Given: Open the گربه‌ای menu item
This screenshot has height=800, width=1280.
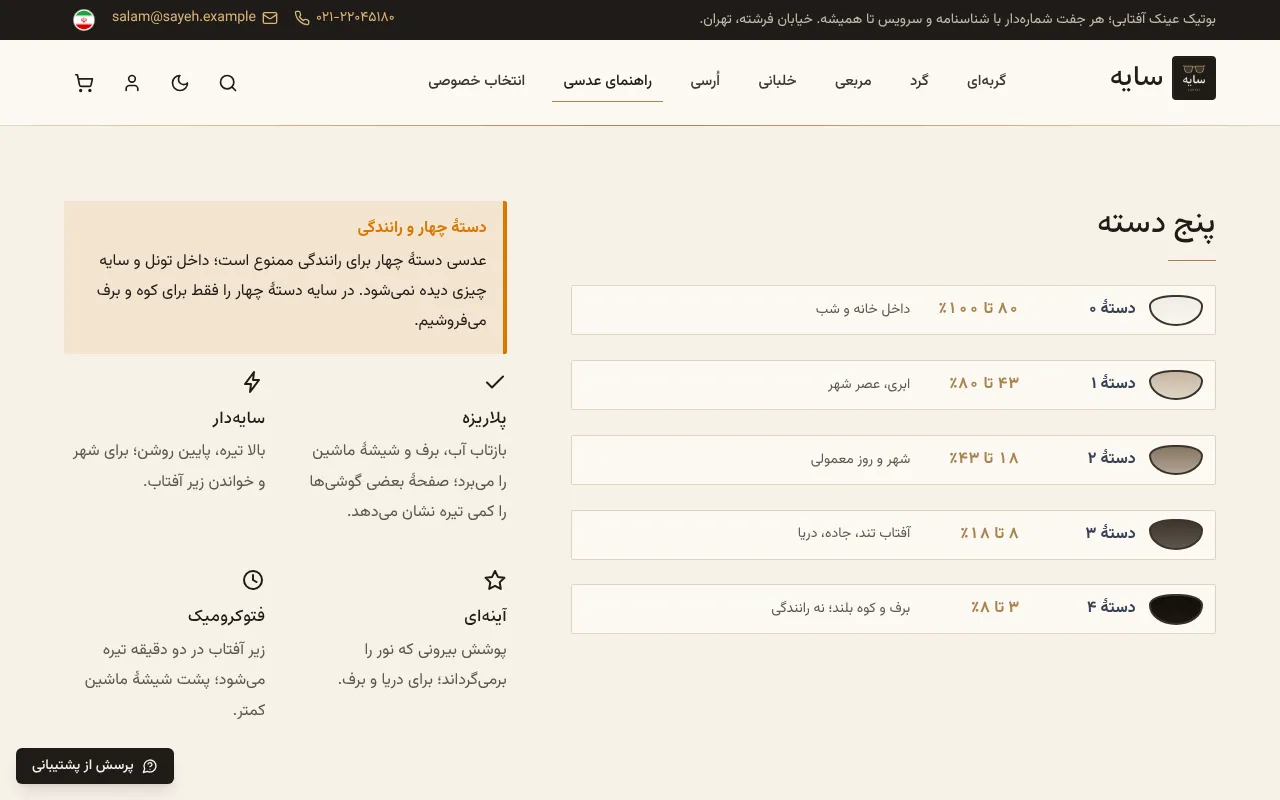Looking at the screenshot, I should (x=986, y=81).
